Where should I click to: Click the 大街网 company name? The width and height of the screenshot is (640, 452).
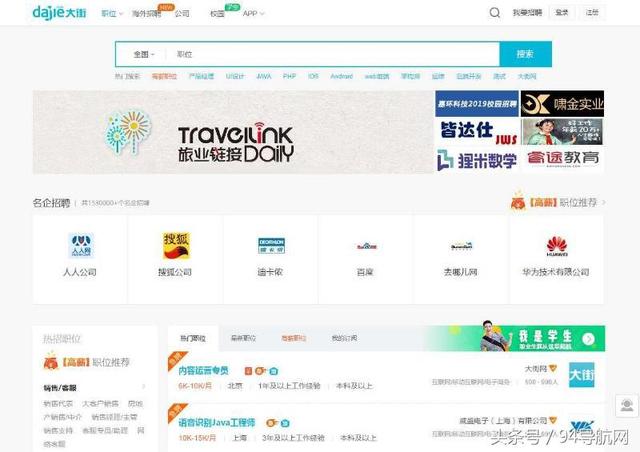[x=536, y=369]
